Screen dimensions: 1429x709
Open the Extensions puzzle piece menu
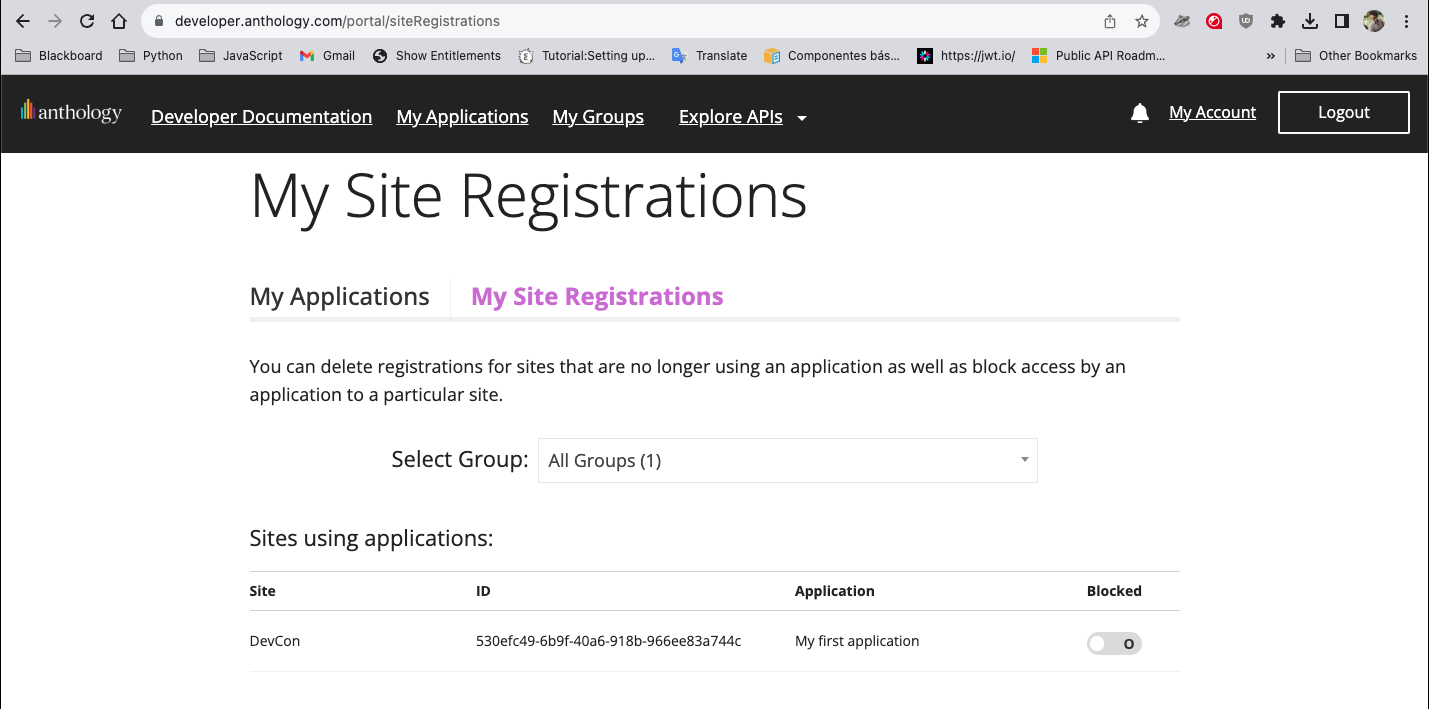pyautogui.click(x=1277, y=21)
